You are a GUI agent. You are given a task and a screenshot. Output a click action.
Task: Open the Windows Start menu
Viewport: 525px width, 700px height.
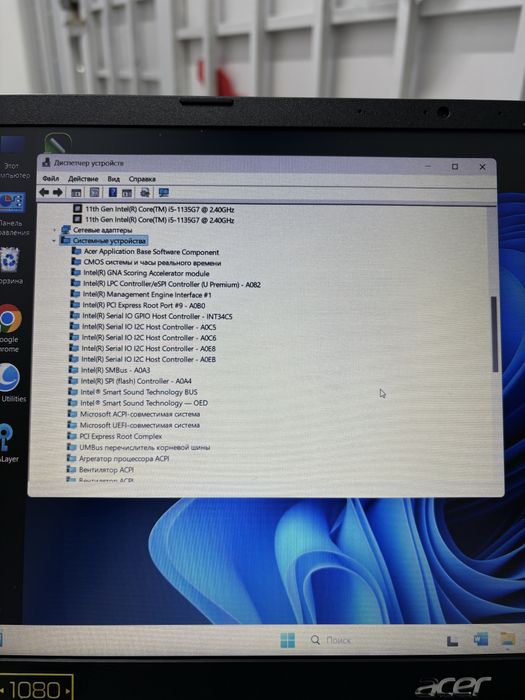click(288, 640)
